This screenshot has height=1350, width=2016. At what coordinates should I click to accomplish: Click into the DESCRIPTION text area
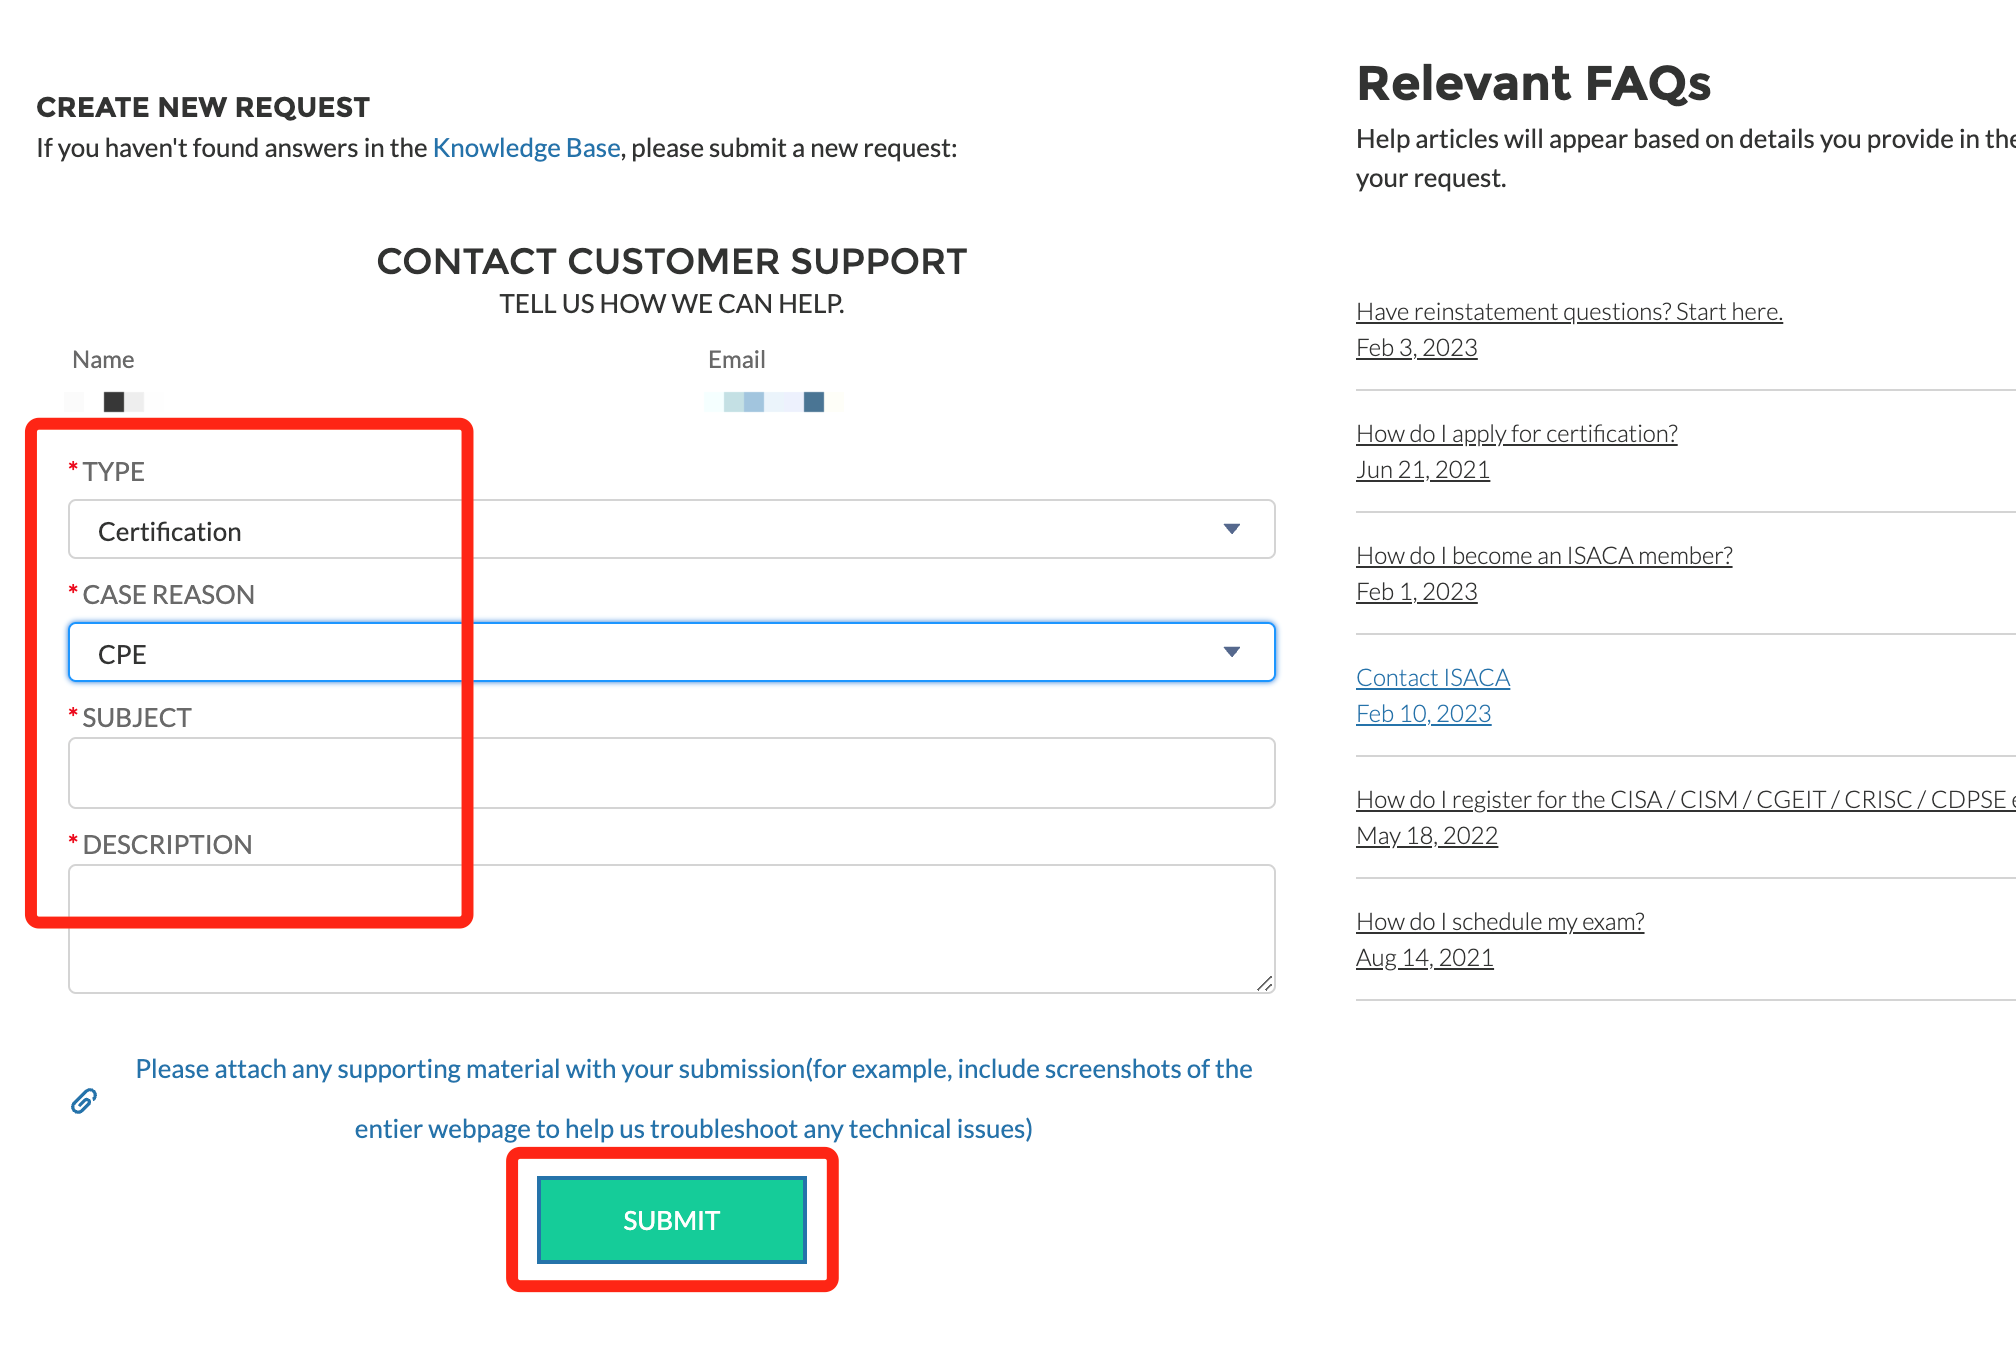click(x=671, y=929)
